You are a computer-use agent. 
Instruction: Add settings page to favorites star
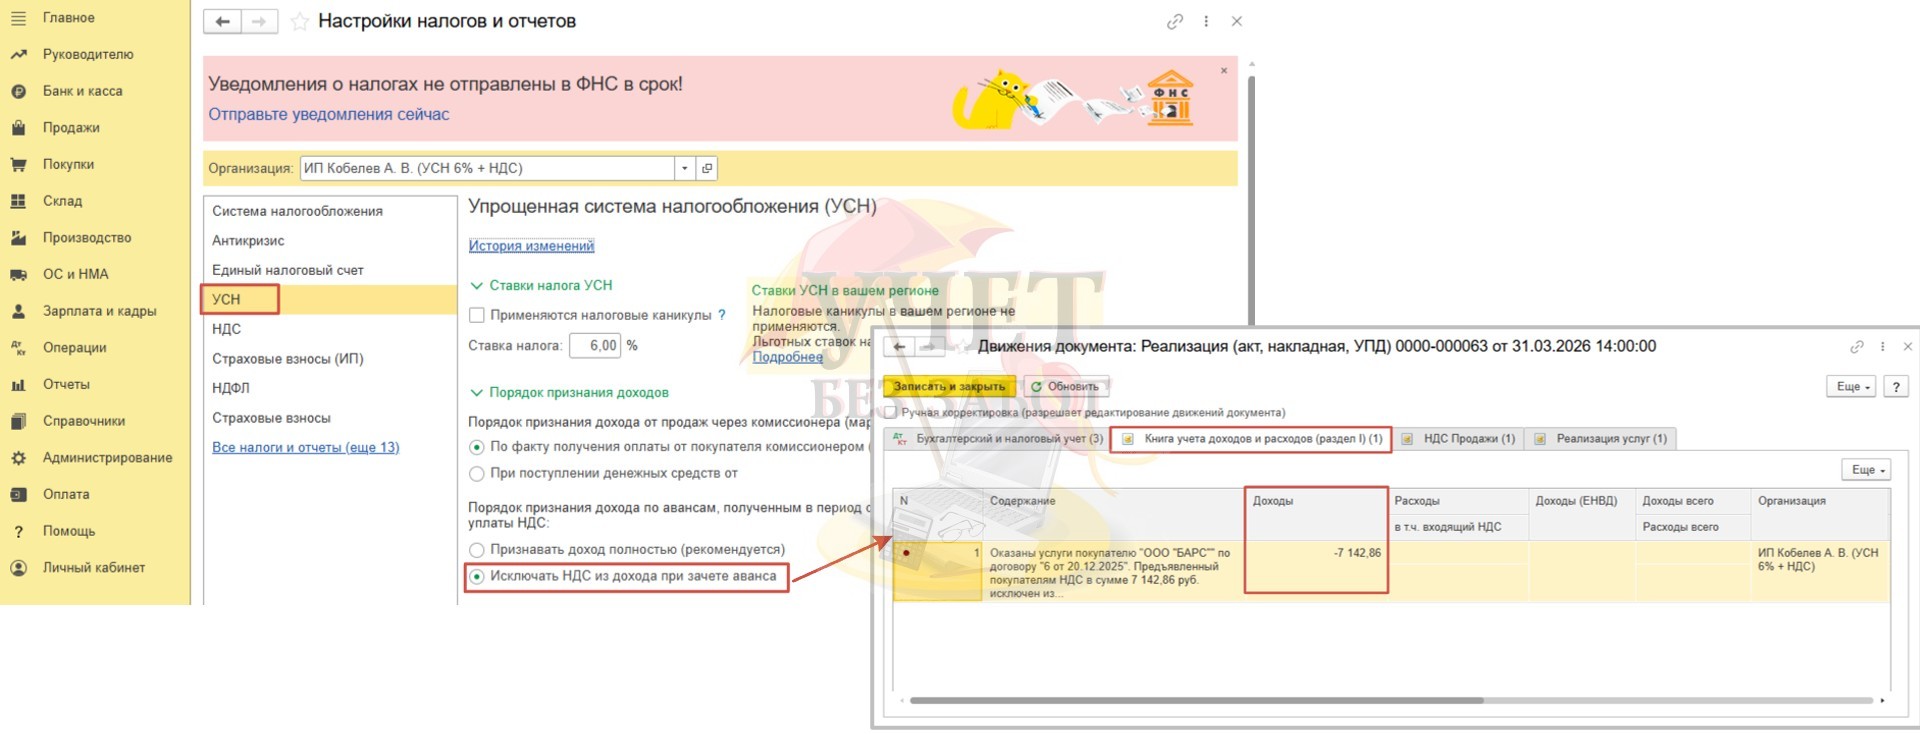tap(299, 22)
